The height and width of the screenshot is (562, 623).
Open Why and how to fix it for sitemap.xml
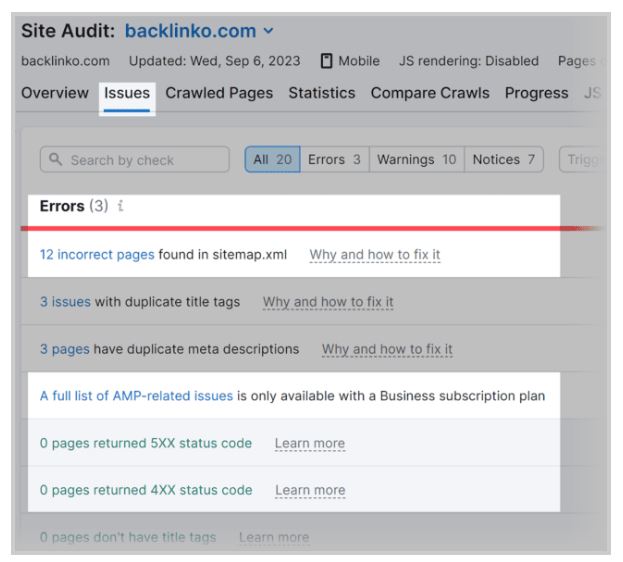375,254
